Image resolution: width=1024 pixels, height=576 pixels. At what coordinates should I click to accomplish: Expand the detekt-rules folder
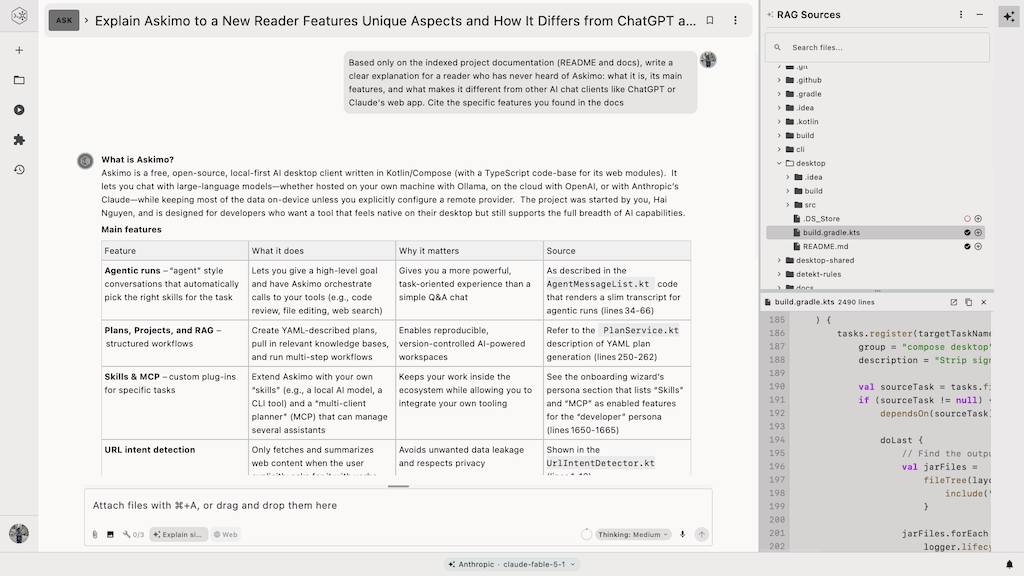pyautogui.click(x=779, y=274)
